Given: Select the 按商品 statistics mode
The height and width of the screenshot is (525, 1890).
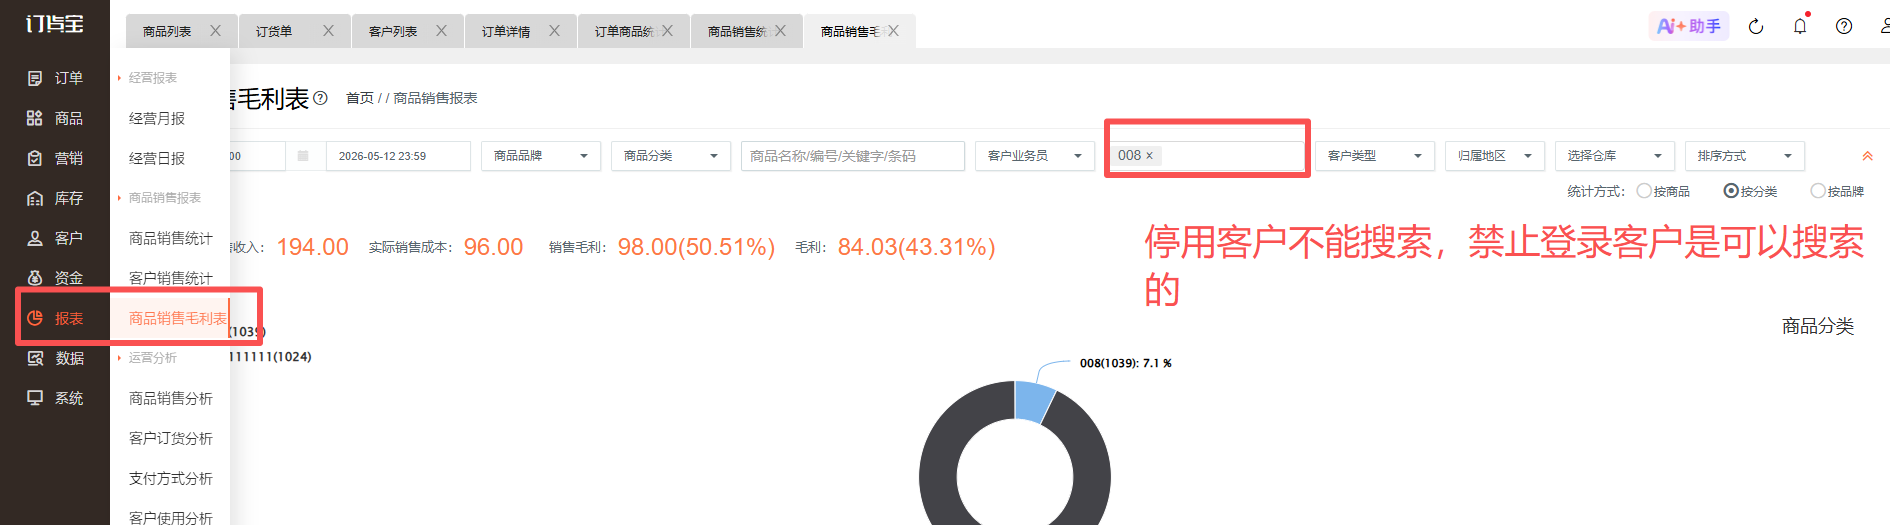Looking at the screenshot, I should 1644,191.
